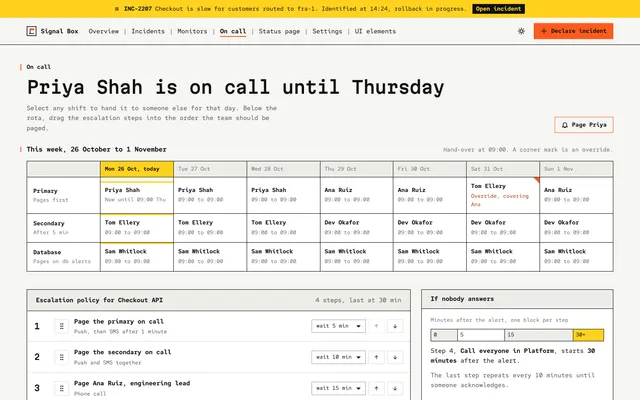
Task: Select the 30+ minute timeline block
Action: tap(588, 335)
